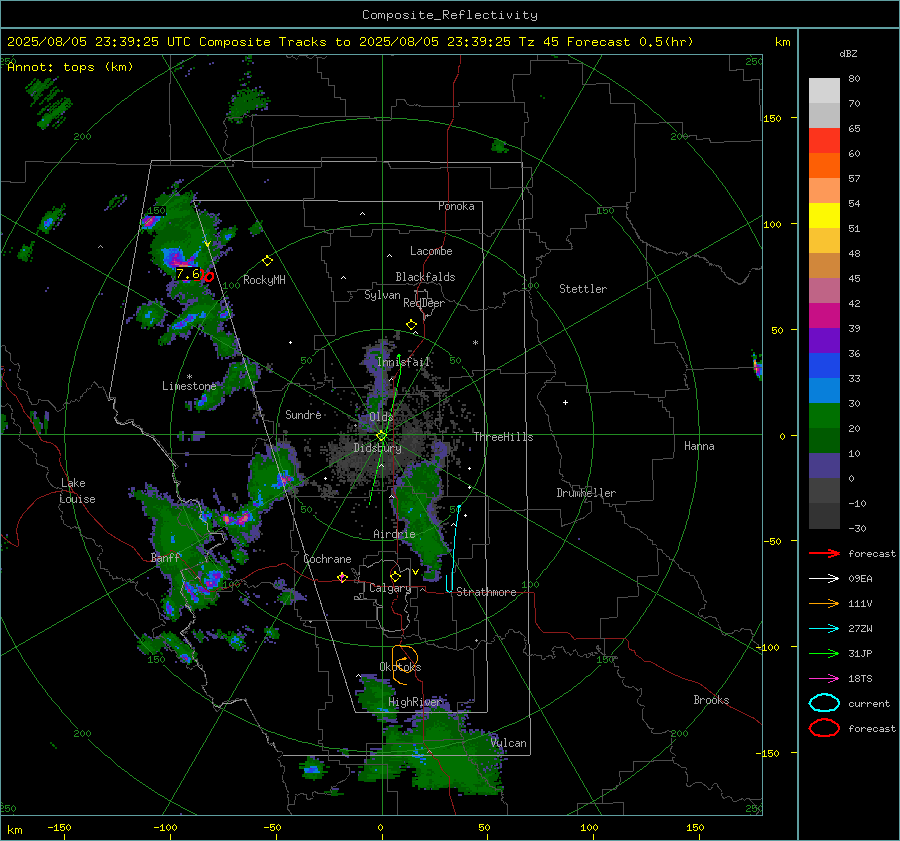Pick the purple swatch between 39 and 36 dBZ
The height and width of the screenshot is (841, 900).
tap(824, 341)
